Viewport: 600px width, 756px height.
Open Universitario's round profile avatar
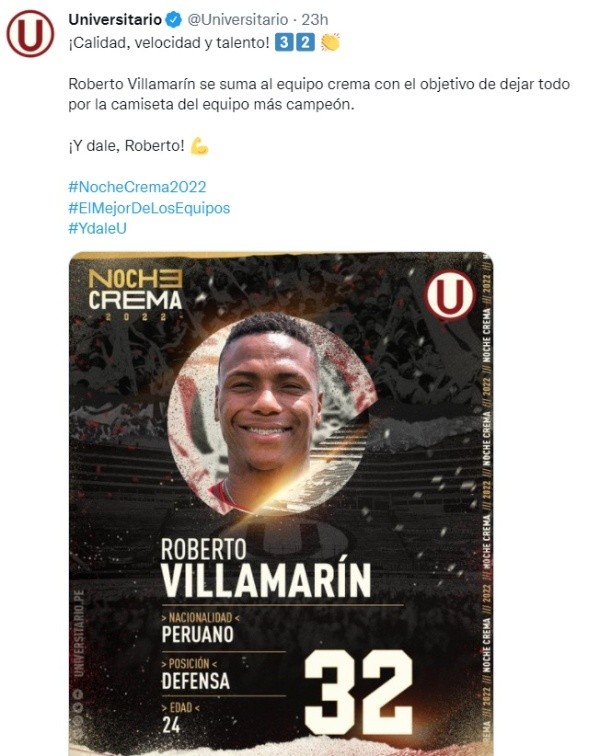point(30,34)
